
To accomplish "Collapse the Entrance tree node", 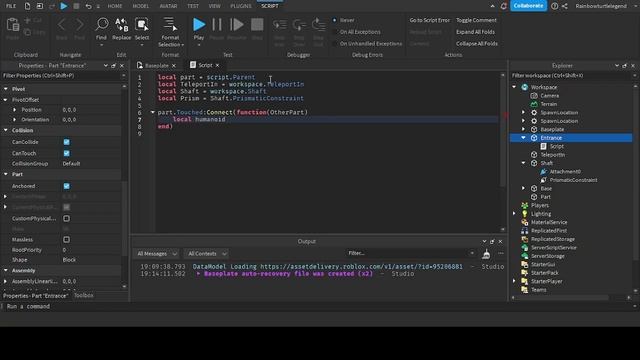I will click(523, 138).
